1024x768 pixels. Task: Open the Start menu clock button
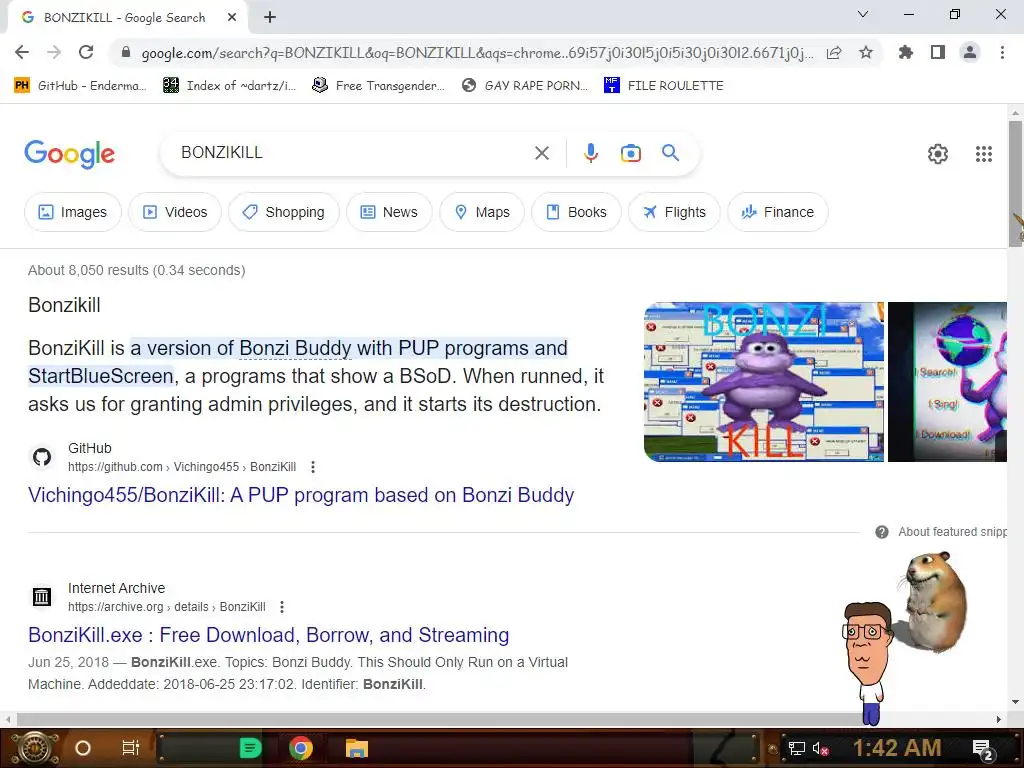[x=34, y=748]
